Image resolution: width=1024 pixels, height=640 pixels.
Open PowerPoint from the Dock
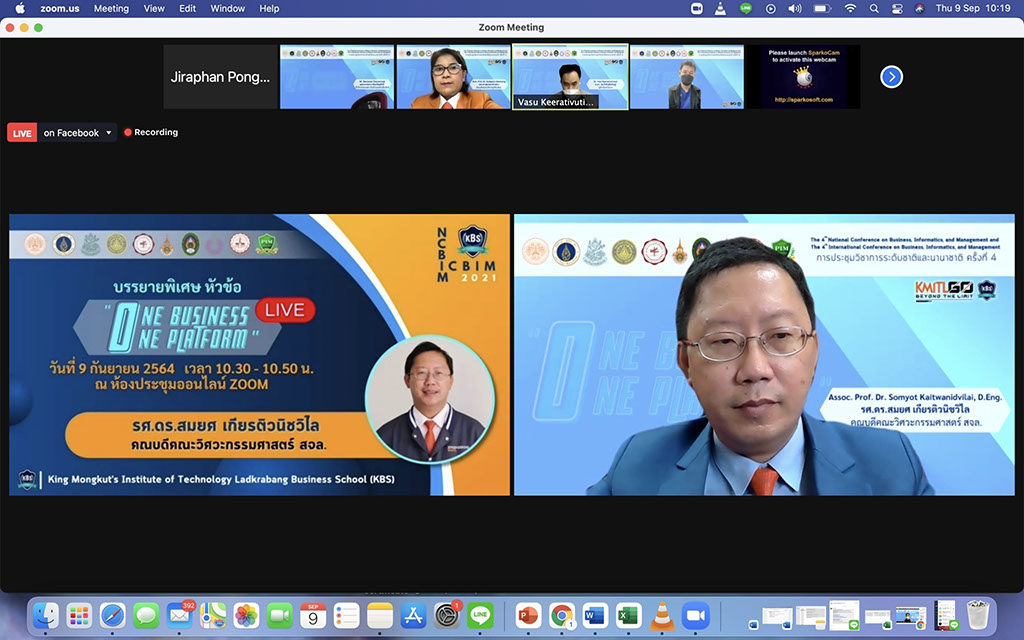coord(528,616)
